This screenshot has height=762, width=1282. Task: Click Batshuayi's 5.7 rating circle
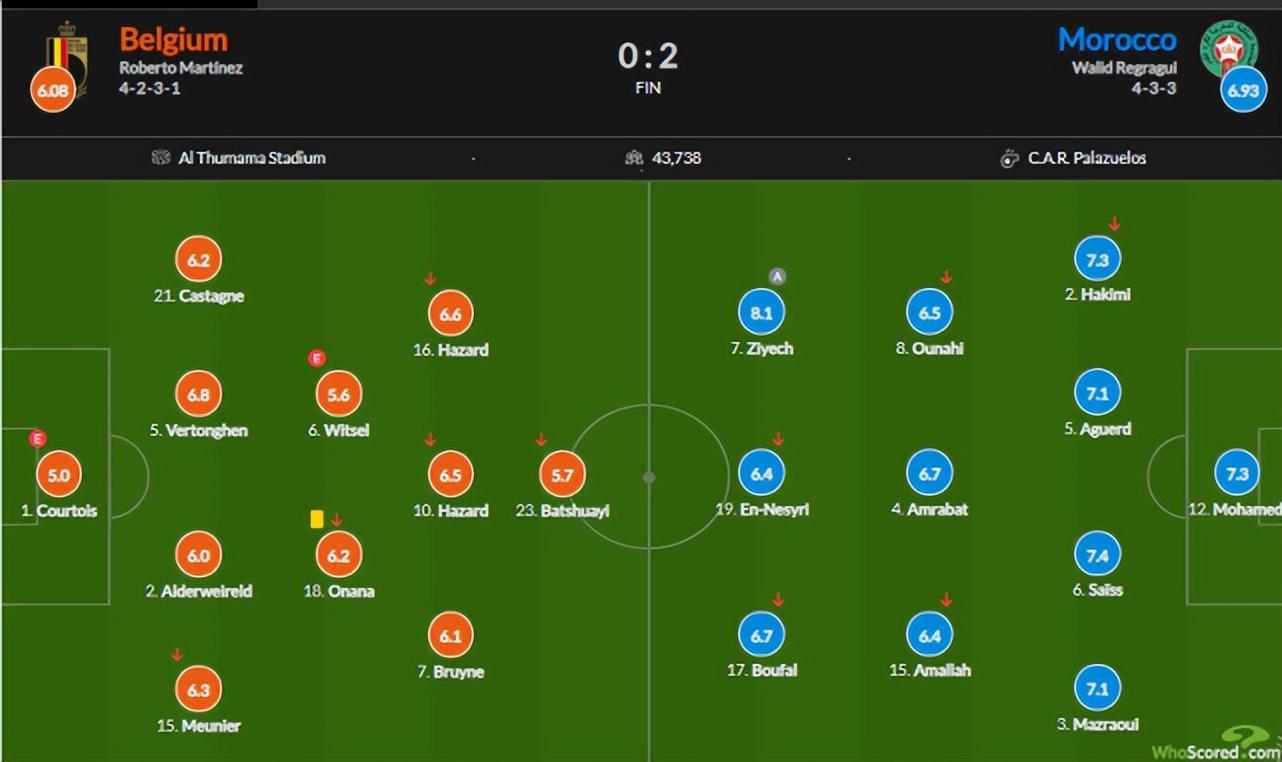click(x=562, y=475)
